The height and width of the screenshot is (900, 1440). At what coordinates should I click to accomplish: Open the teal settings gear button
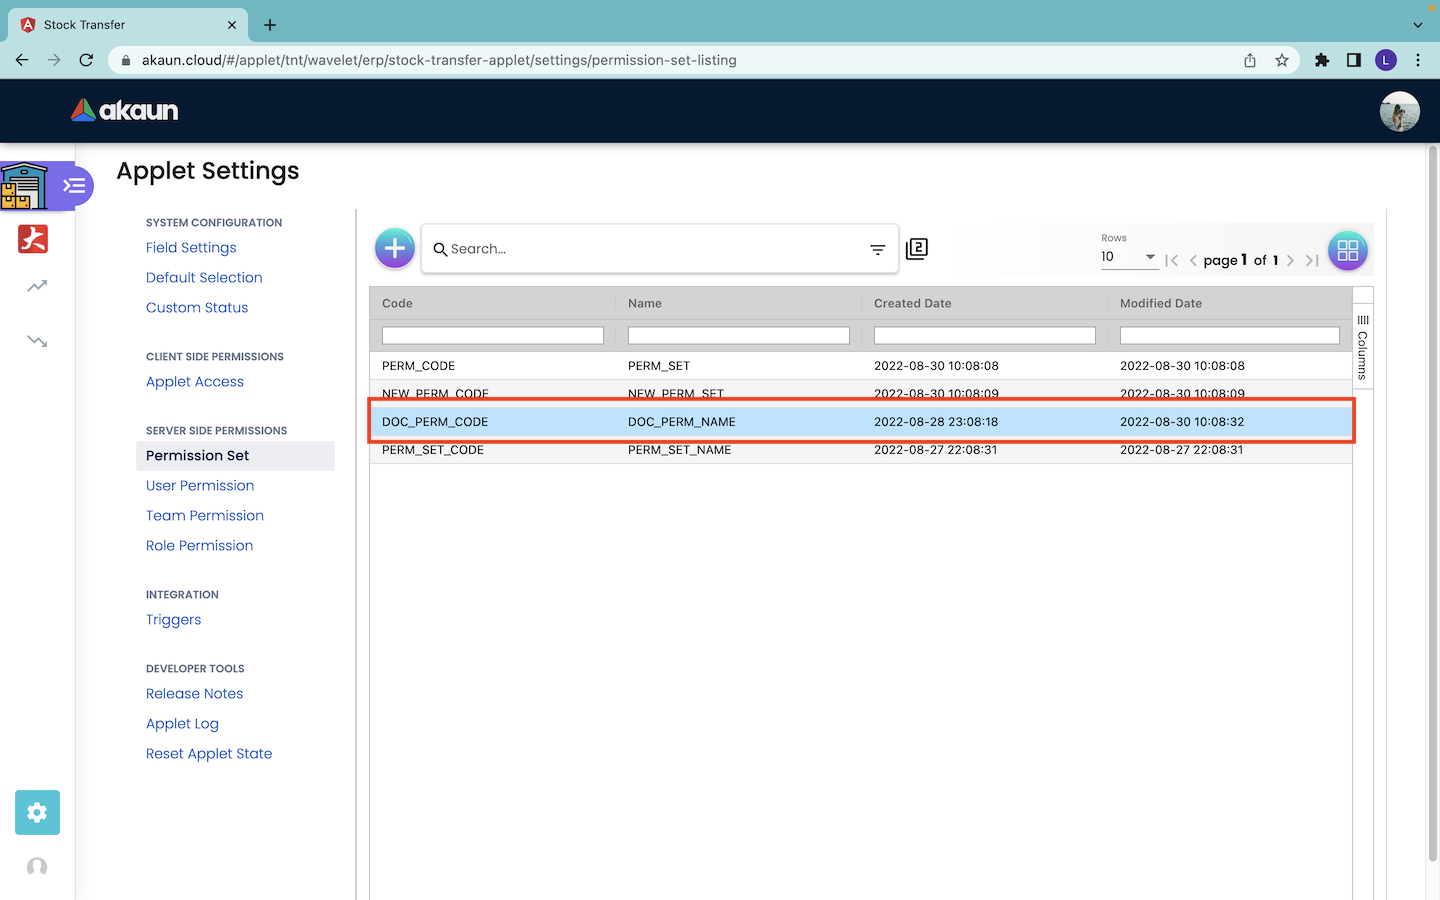point(37,812)
